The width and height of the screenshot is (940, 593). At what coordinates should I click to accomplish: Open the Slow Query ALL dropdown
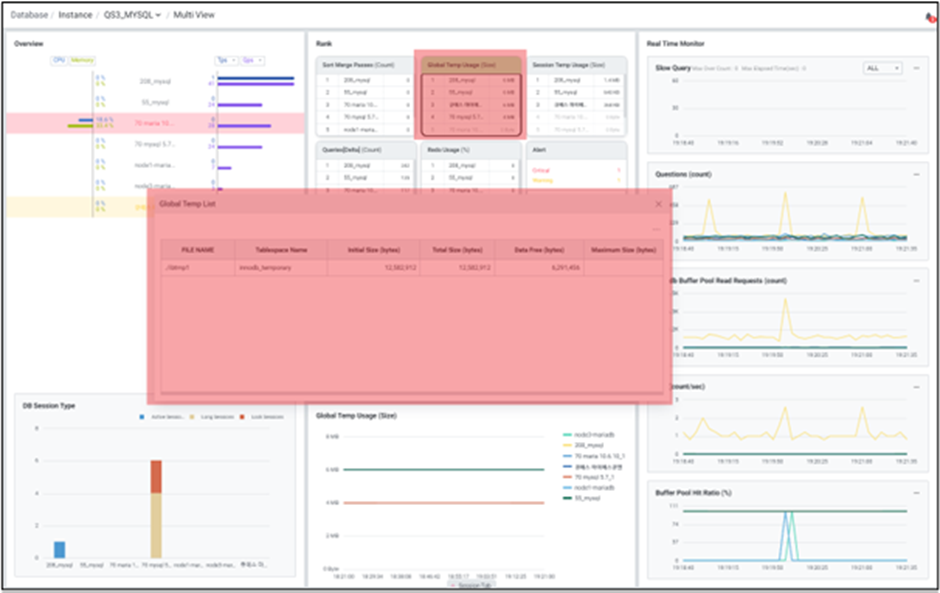pyautogui.click(x=882, y=68)
